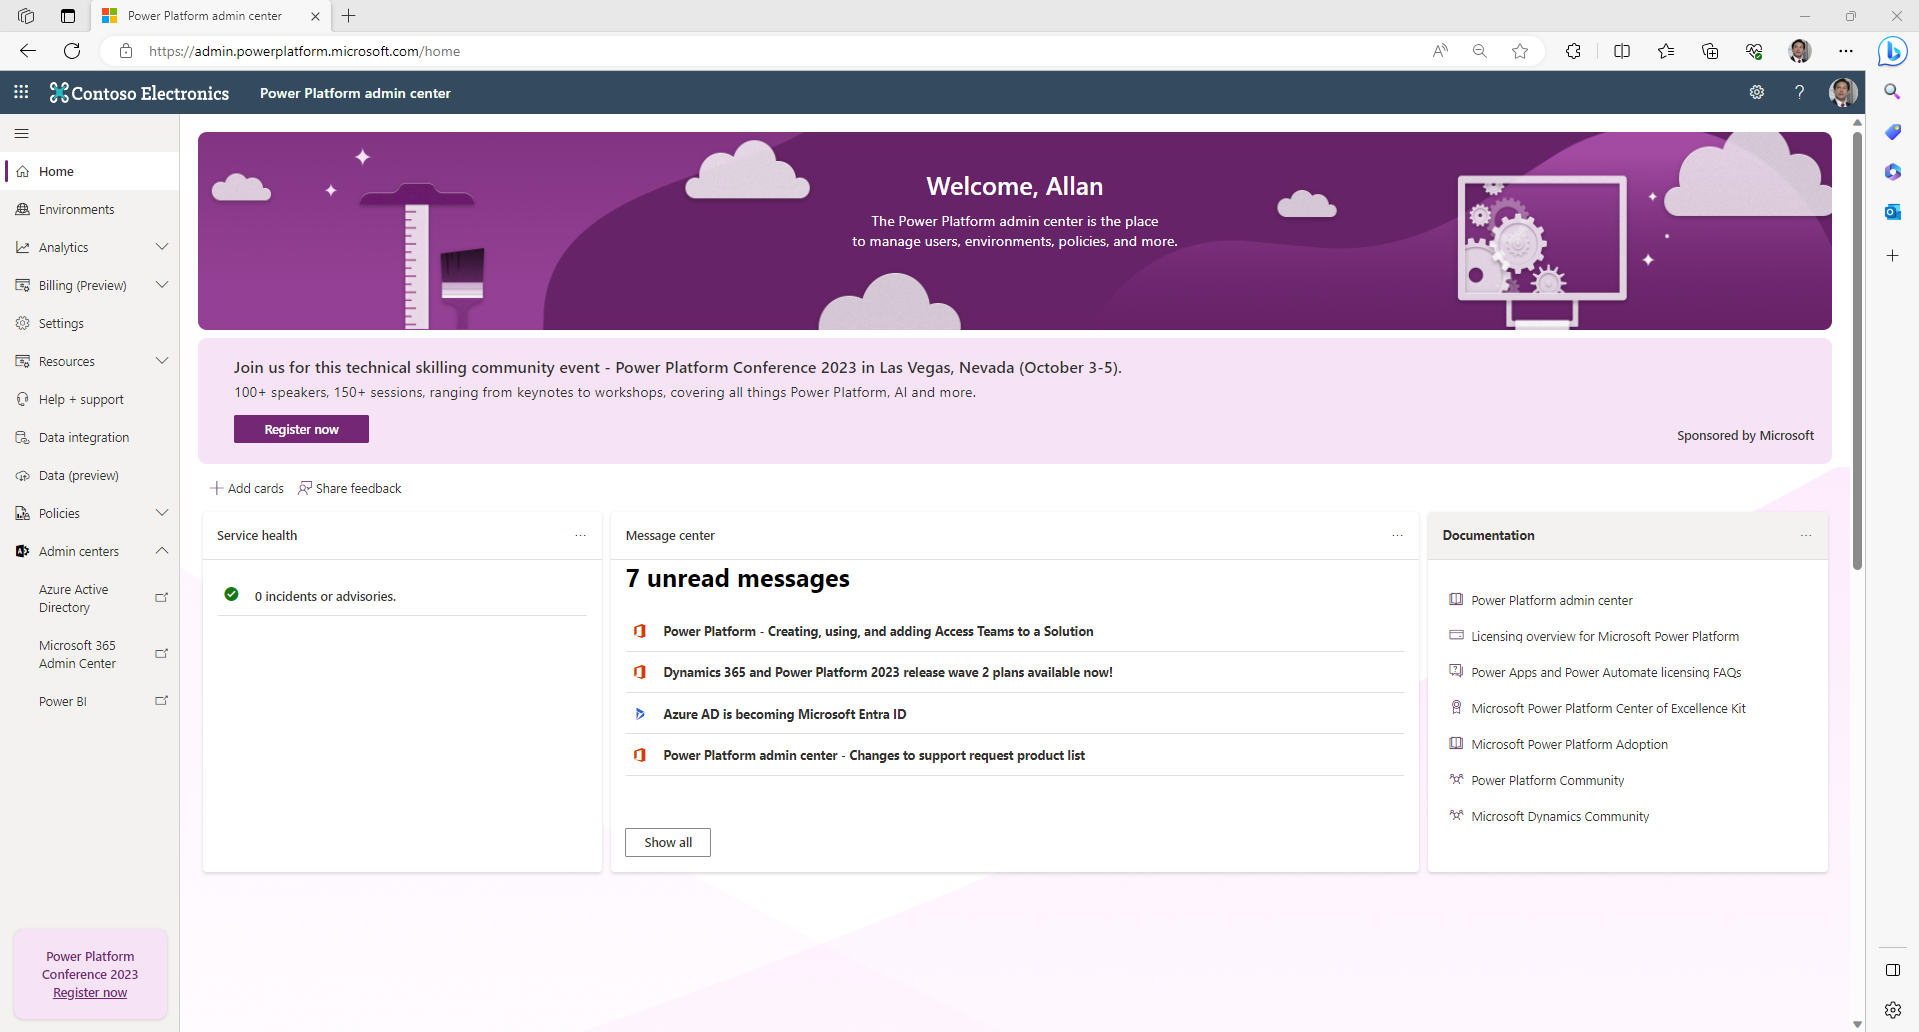Open Data integration from the sidebar
Viewport: 1919px width, 1032px height.
(x=83, y=437)
